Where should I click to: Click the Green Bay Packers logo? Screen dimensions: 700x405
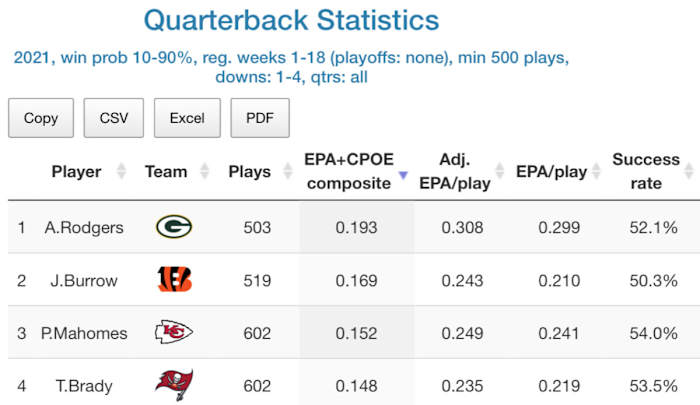(x=174, y=228)
